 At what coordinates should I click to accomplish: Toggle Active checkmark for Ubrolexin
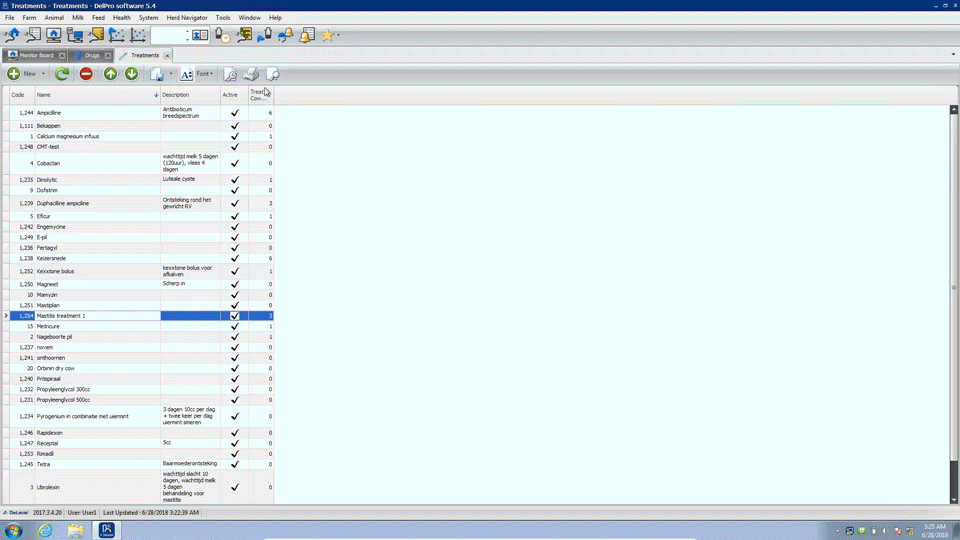234,487
